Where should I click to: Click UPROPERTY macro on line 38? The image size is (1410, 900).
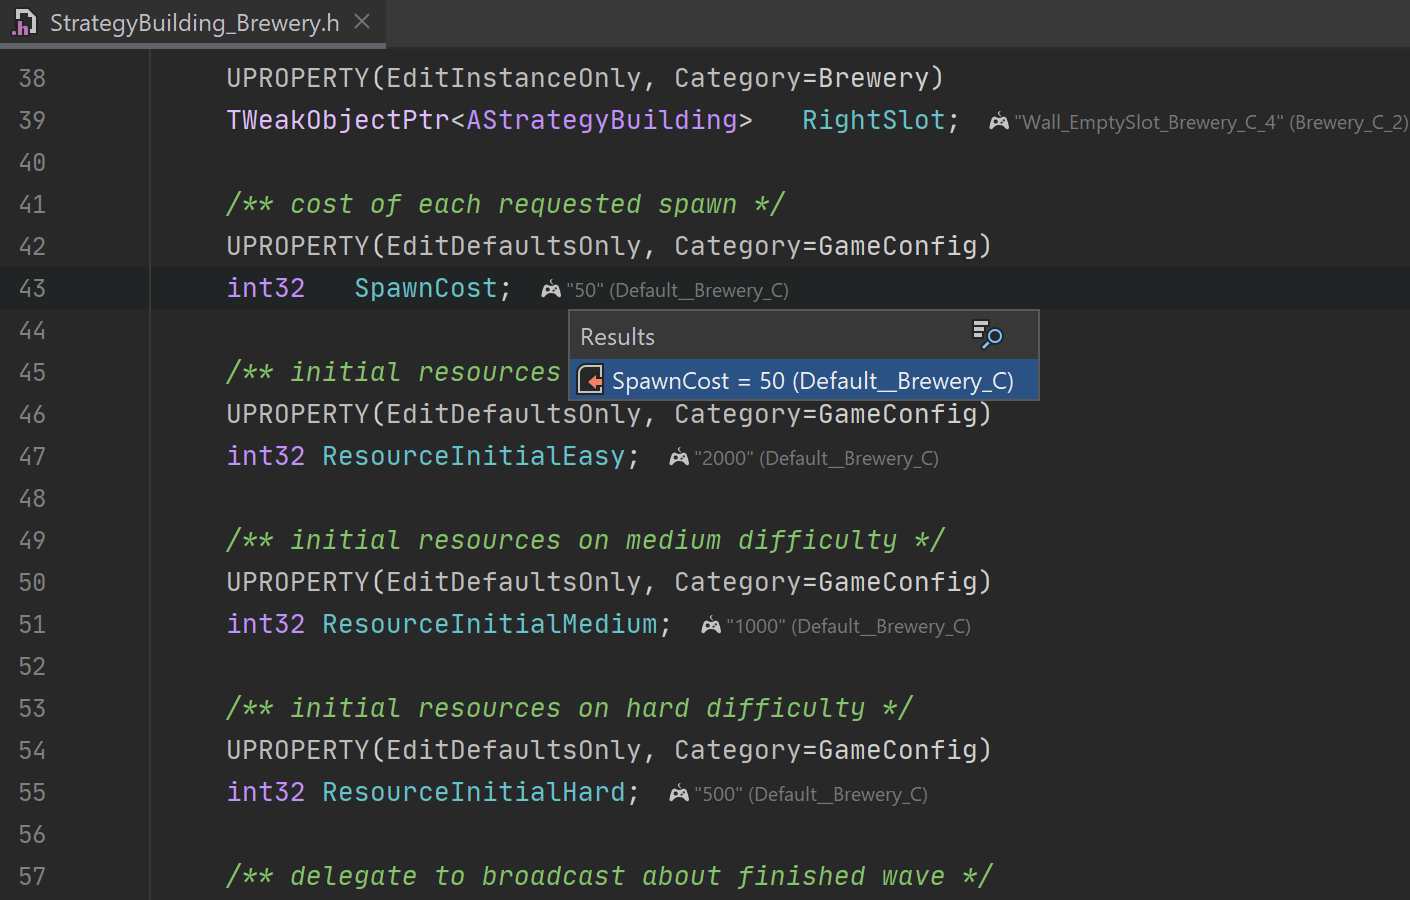pyautogui.click(x=298, y=78)
